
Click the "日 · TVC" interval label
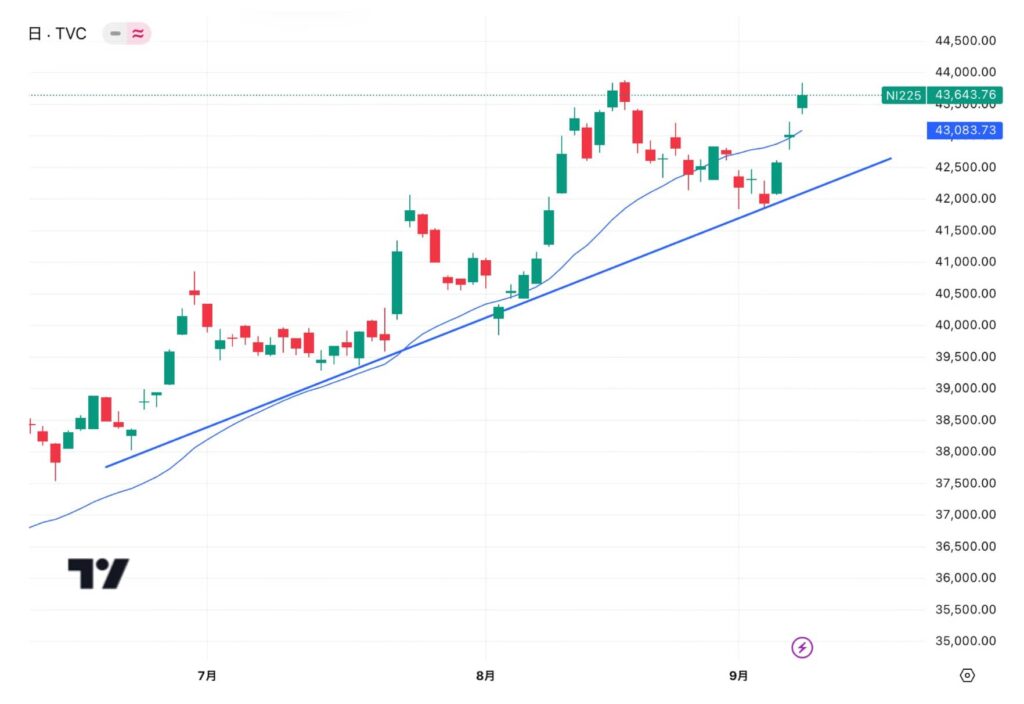(x=57, y=33)
